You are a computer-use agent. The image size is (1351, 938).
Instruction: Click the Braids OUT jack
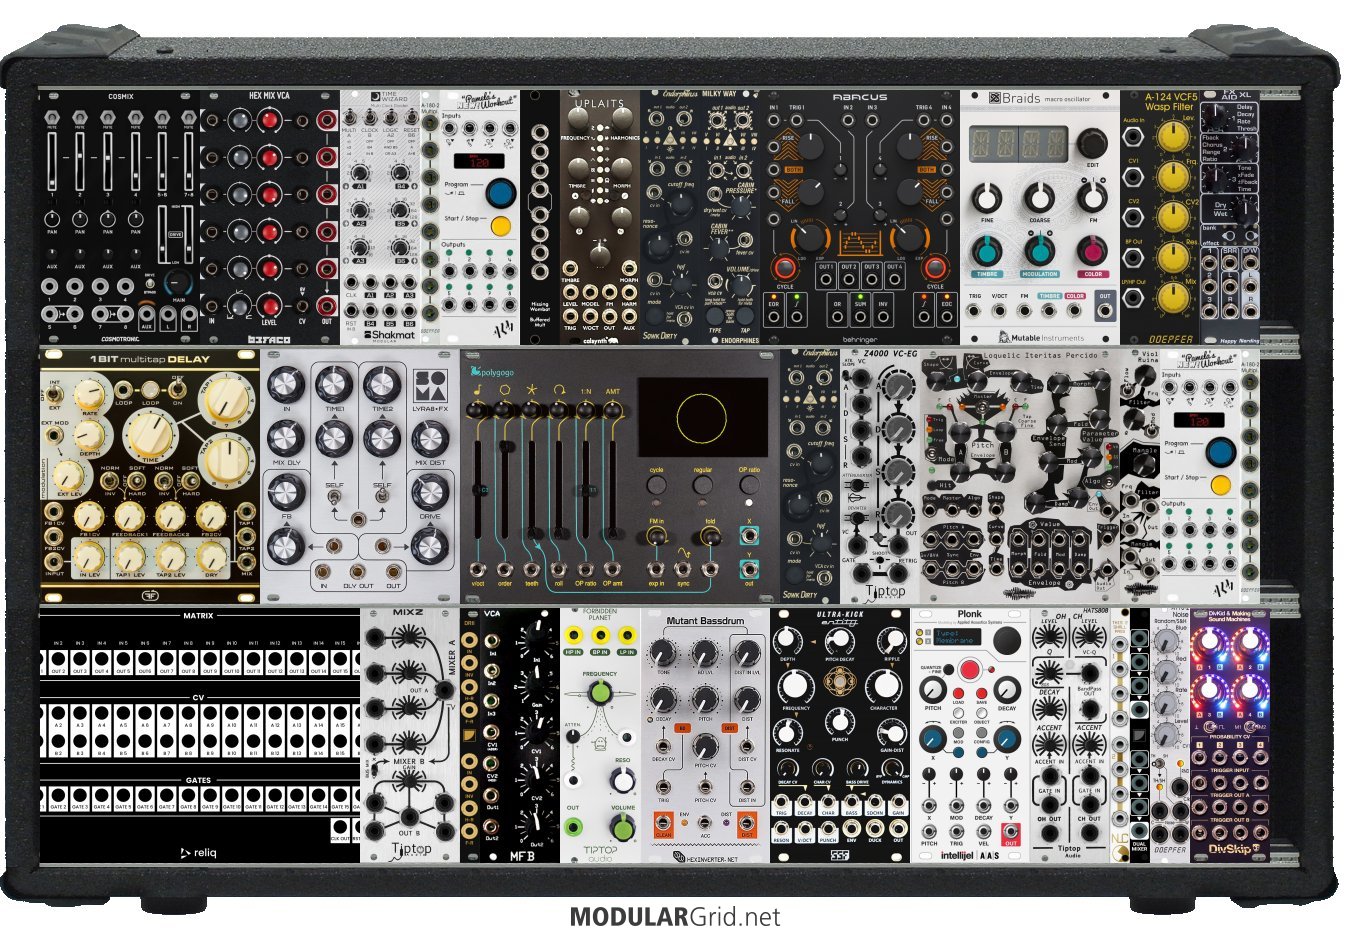click(x=1105, y=310)
